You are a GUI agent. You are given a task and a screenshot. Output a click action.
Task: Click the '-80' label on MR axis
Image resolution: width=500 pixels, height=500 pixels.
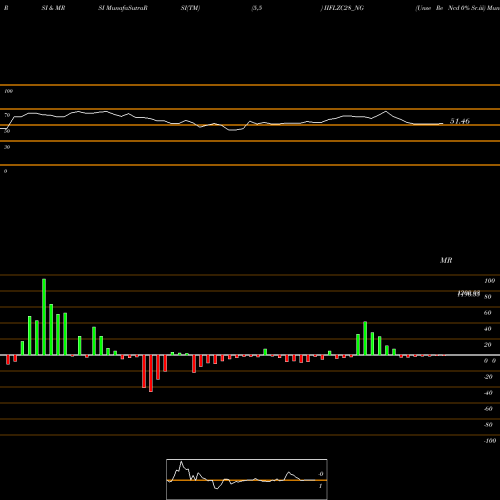488,425
